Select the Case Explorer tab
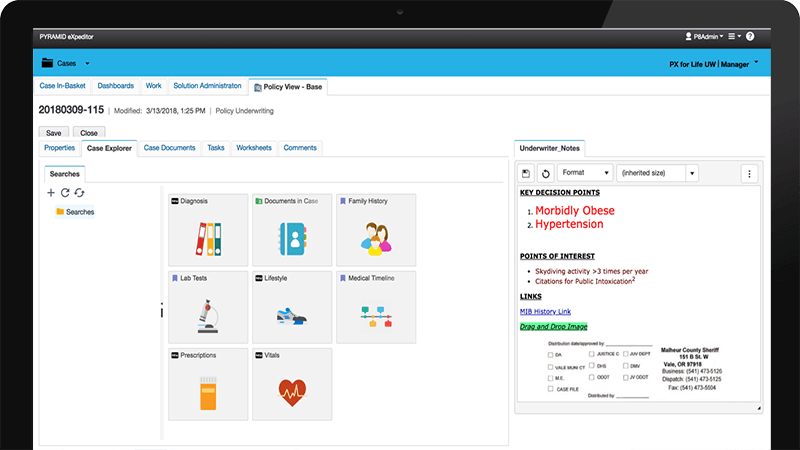This screenshot has height=450, width=800. (x=109, y=148)
